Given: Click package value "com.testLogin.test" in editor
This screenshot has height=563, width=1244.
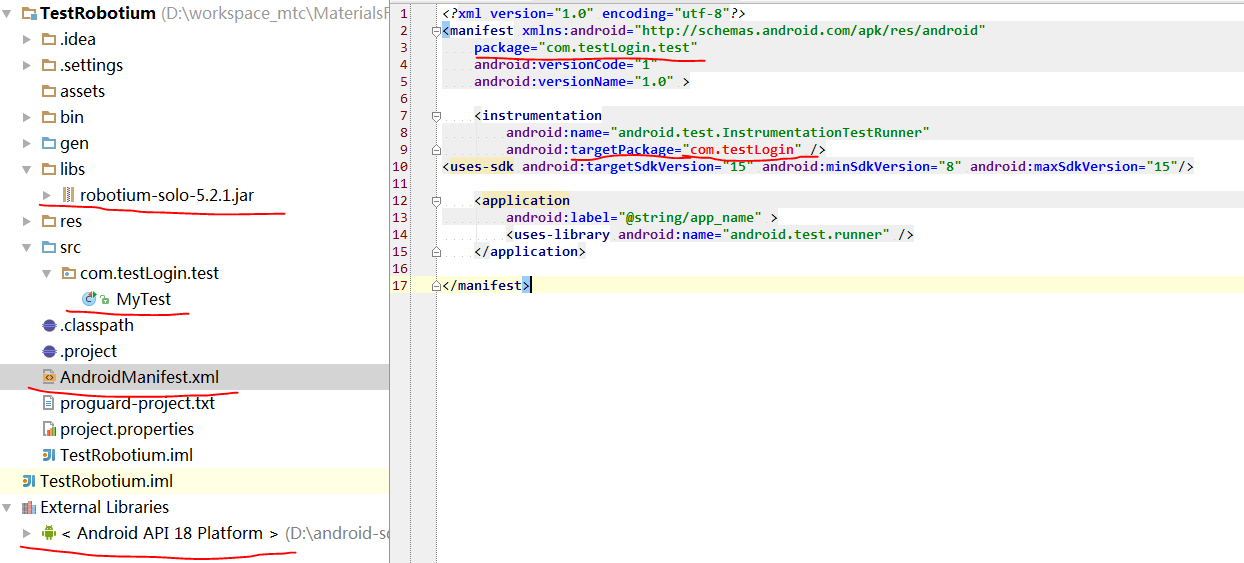Looking at the screenshot, I should pos(617,48).
